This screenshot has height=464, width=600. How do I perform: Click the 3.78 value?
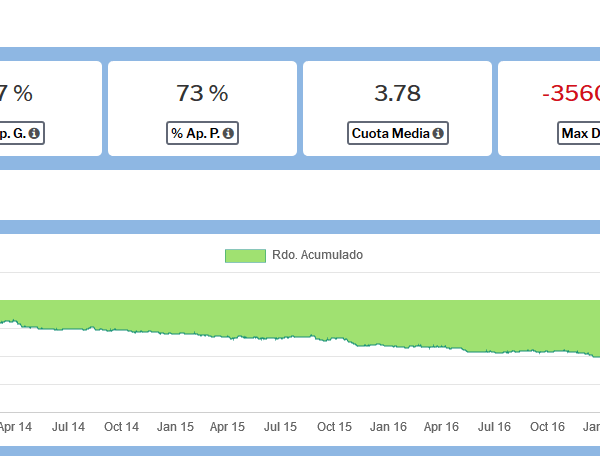[397, 93]
